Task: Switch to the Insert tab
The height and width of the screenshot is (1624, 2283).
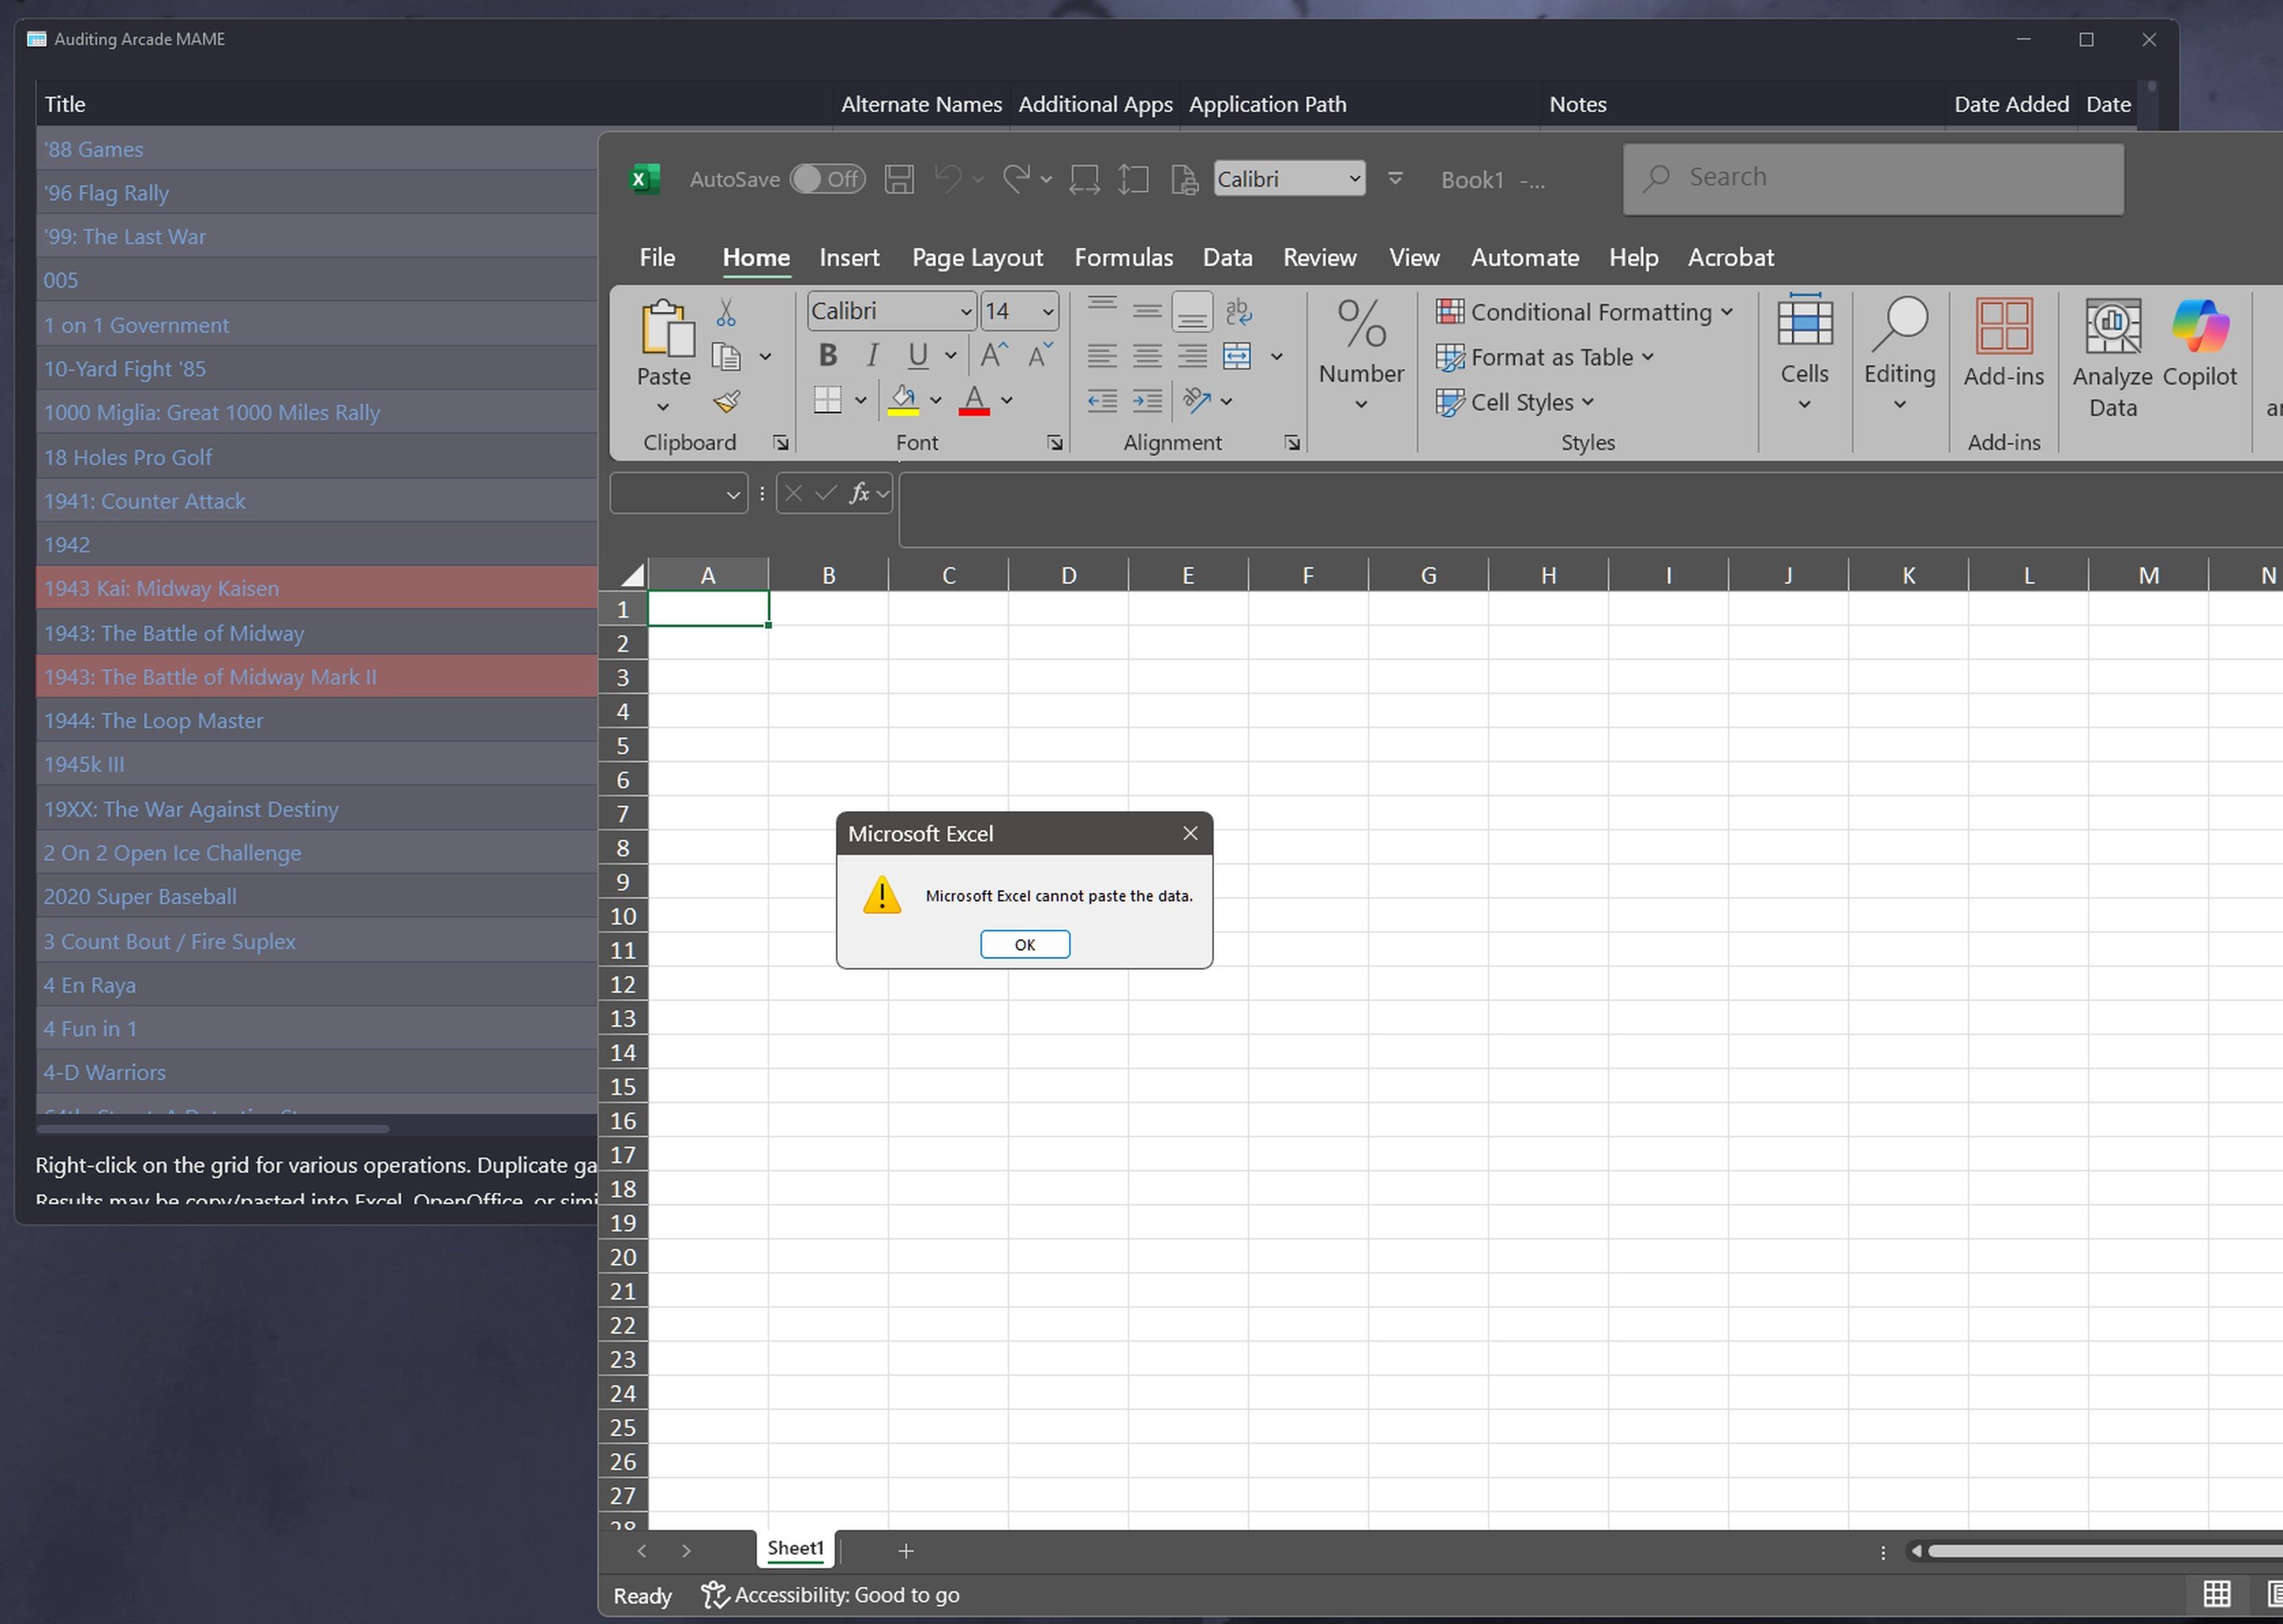Action: [x=849, y=257]
